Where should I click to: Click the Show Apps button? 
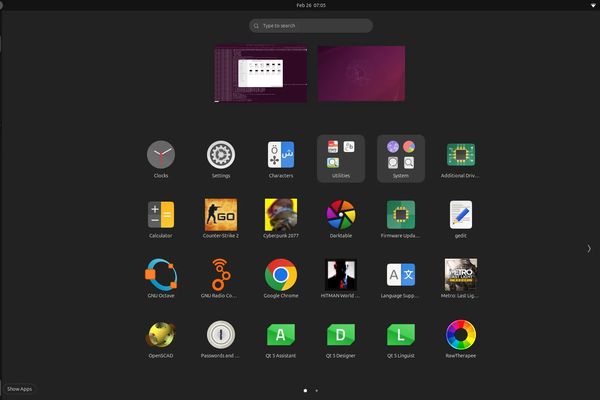click(x=19, y=389)
